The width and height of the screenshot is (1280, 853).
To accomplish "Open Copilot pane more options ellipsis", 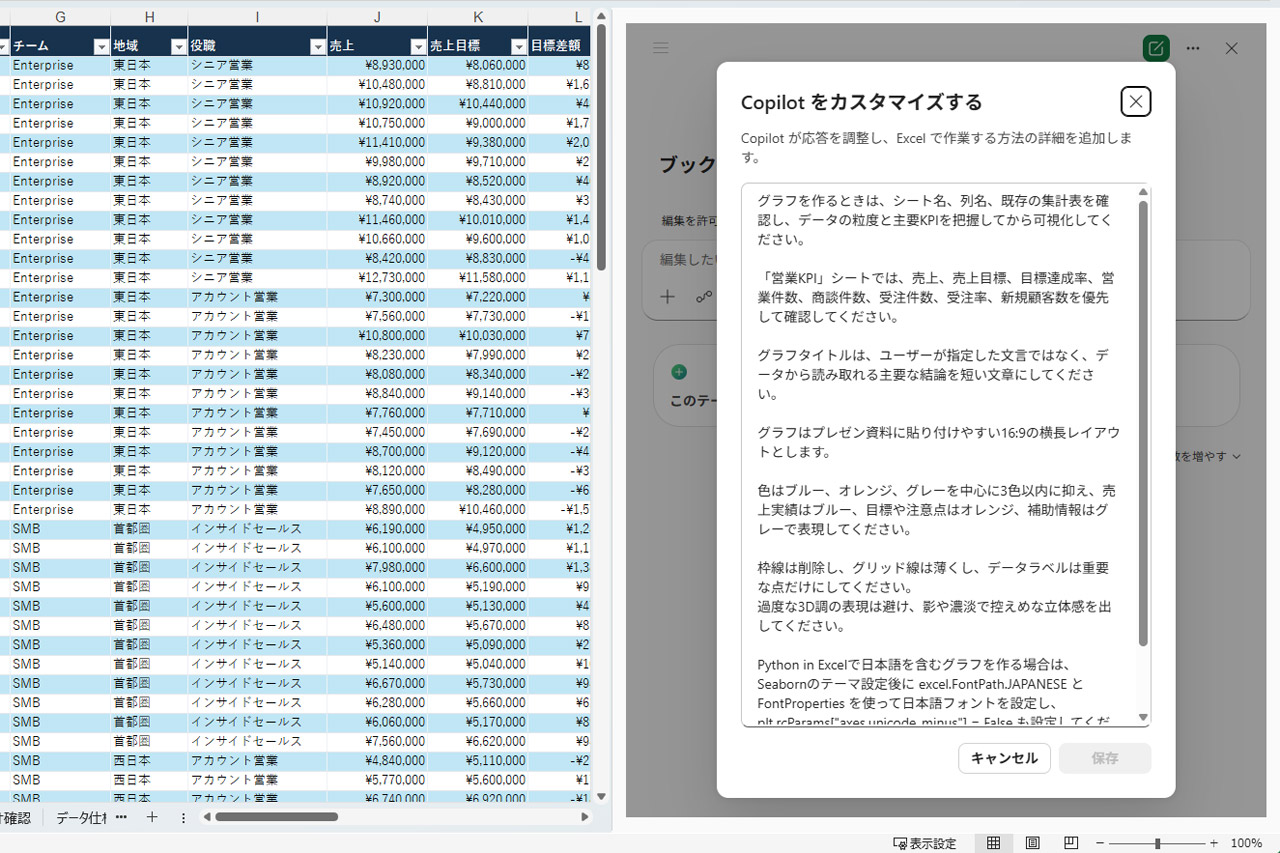I will 1193,48.
